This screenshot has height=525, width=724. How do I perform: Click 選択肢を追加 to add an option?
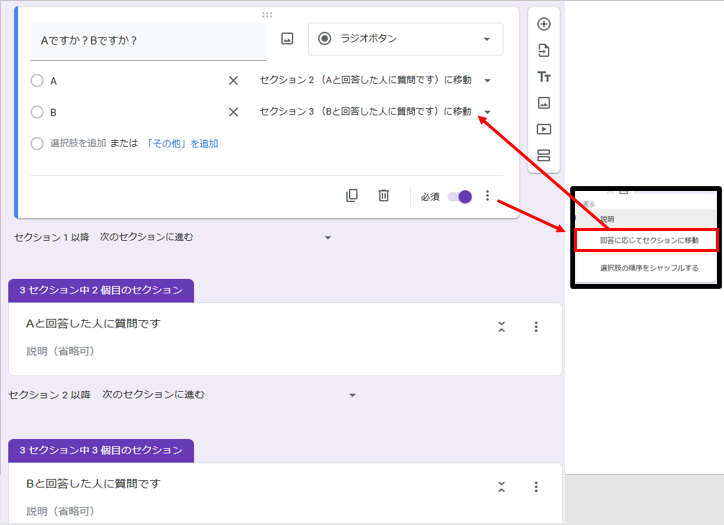78,144
